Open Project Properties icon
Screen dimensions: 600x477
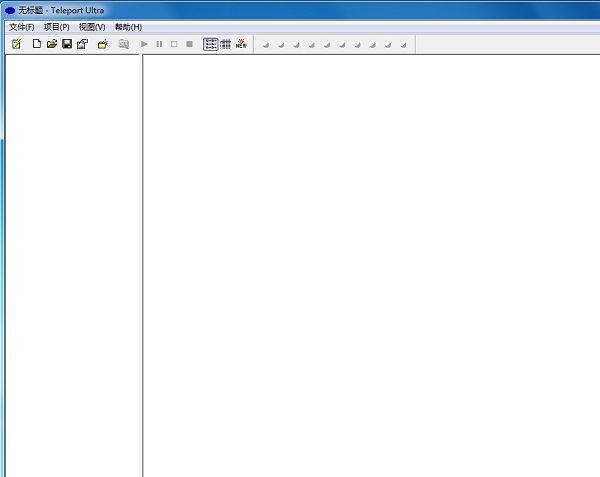pos(82,44)
